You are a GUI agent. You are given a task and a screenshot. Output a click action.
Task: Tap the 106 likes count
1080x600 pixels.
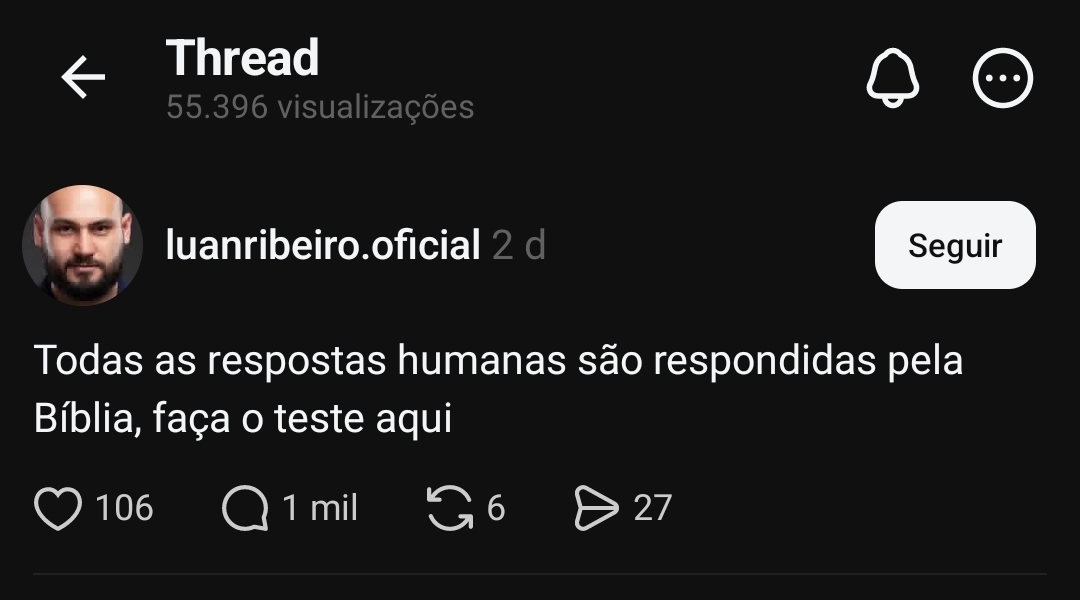[124, 508]
